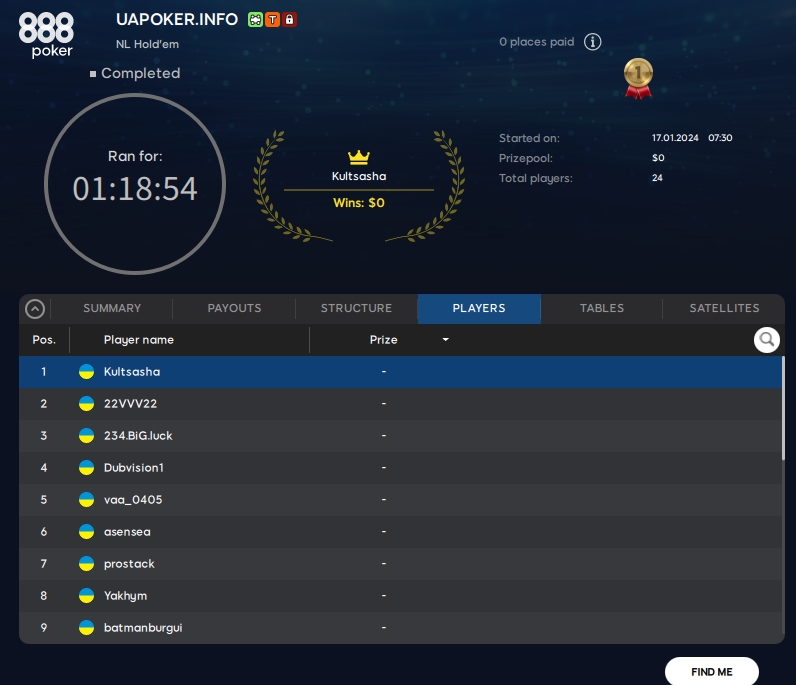Click the UAPOKER.INFO tournament title
Viewport: 796px width, 685px height.
coord(177,19)
